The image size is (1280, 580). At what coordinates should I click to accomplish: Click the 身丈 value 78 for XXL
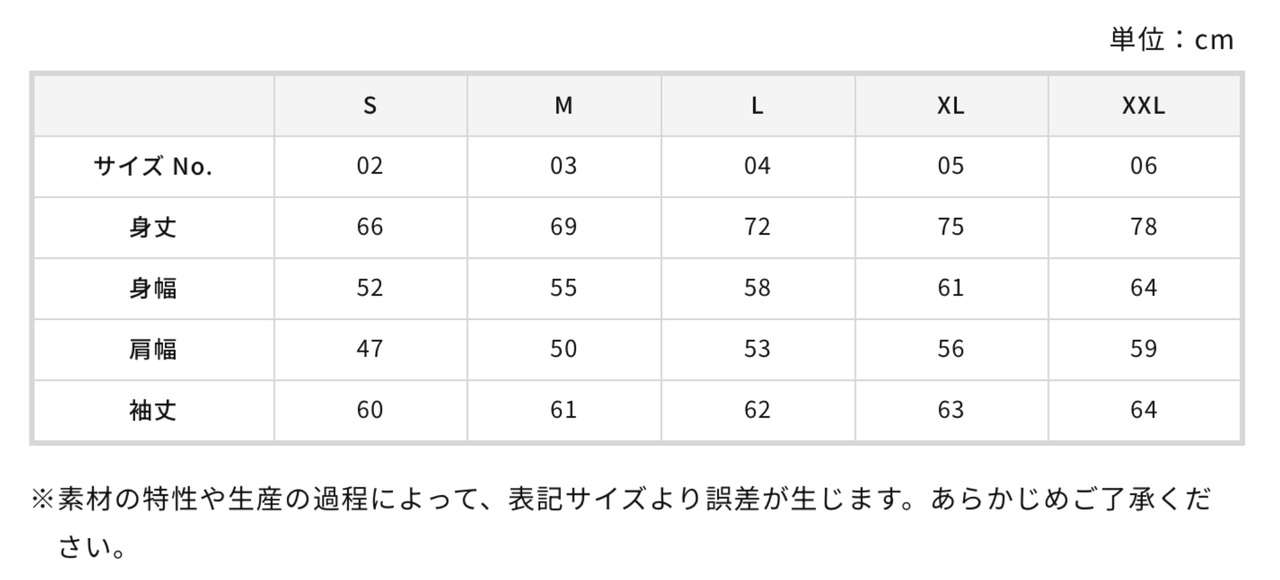[1144, 228]
